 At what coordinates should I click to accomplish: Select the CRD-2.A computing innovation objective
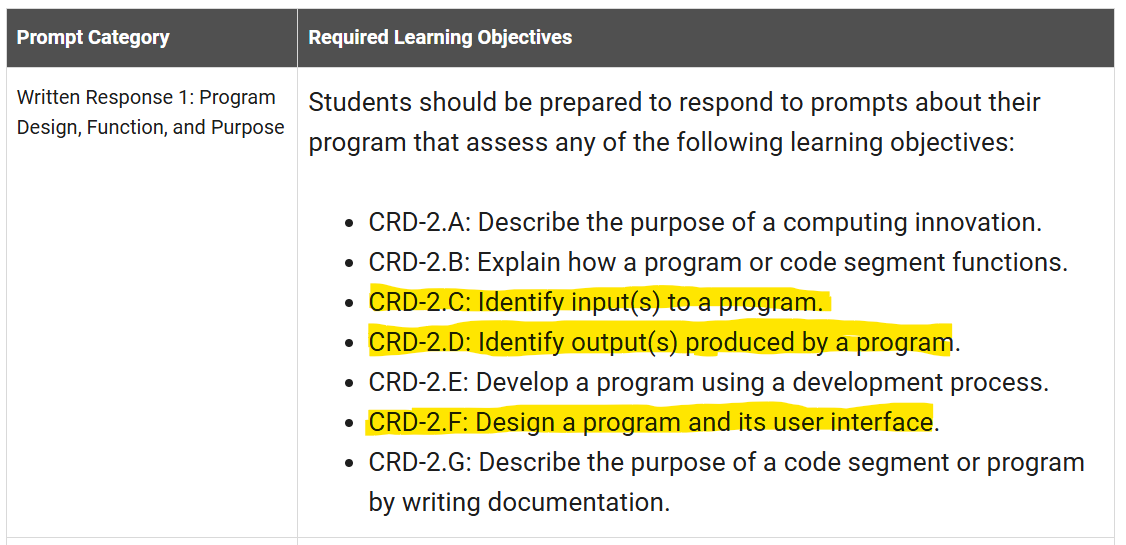click(704, 223)
